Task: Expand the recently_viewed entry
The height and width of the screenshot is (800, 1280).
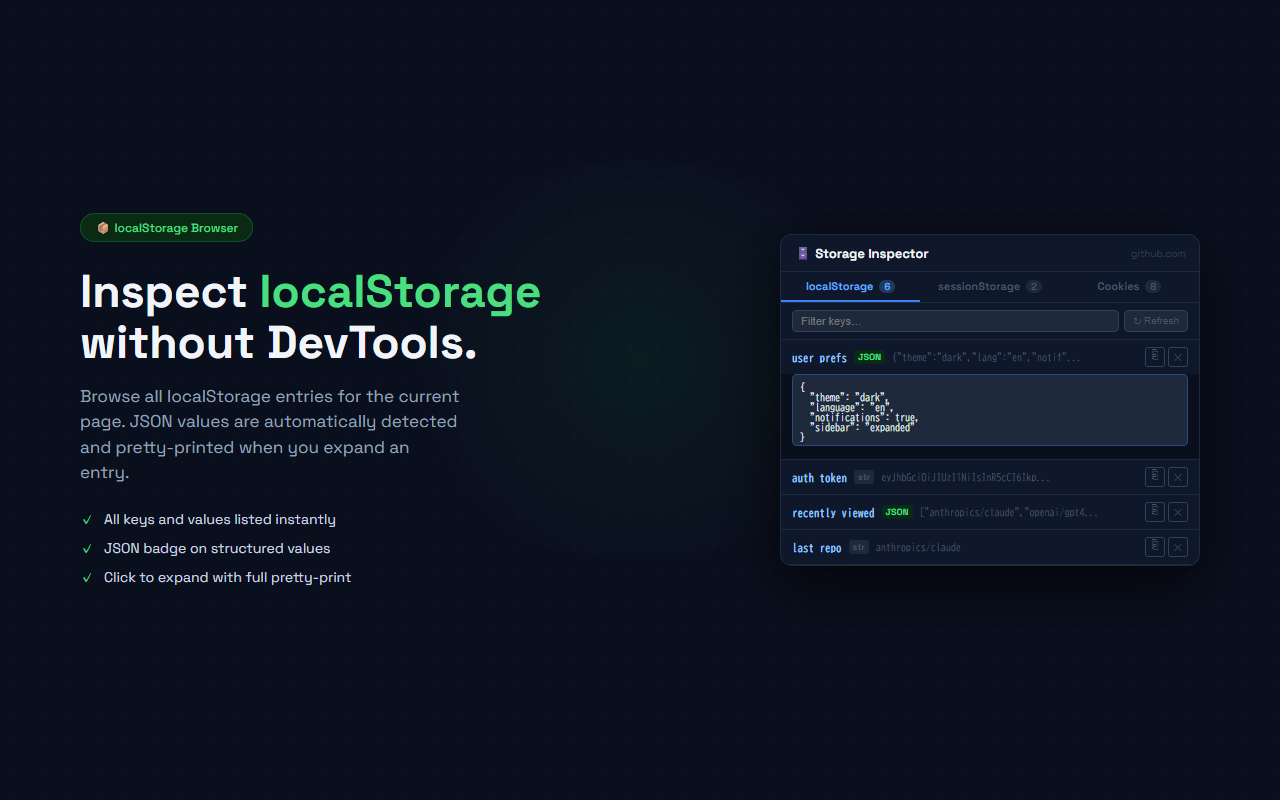Action: pos(989,512)
